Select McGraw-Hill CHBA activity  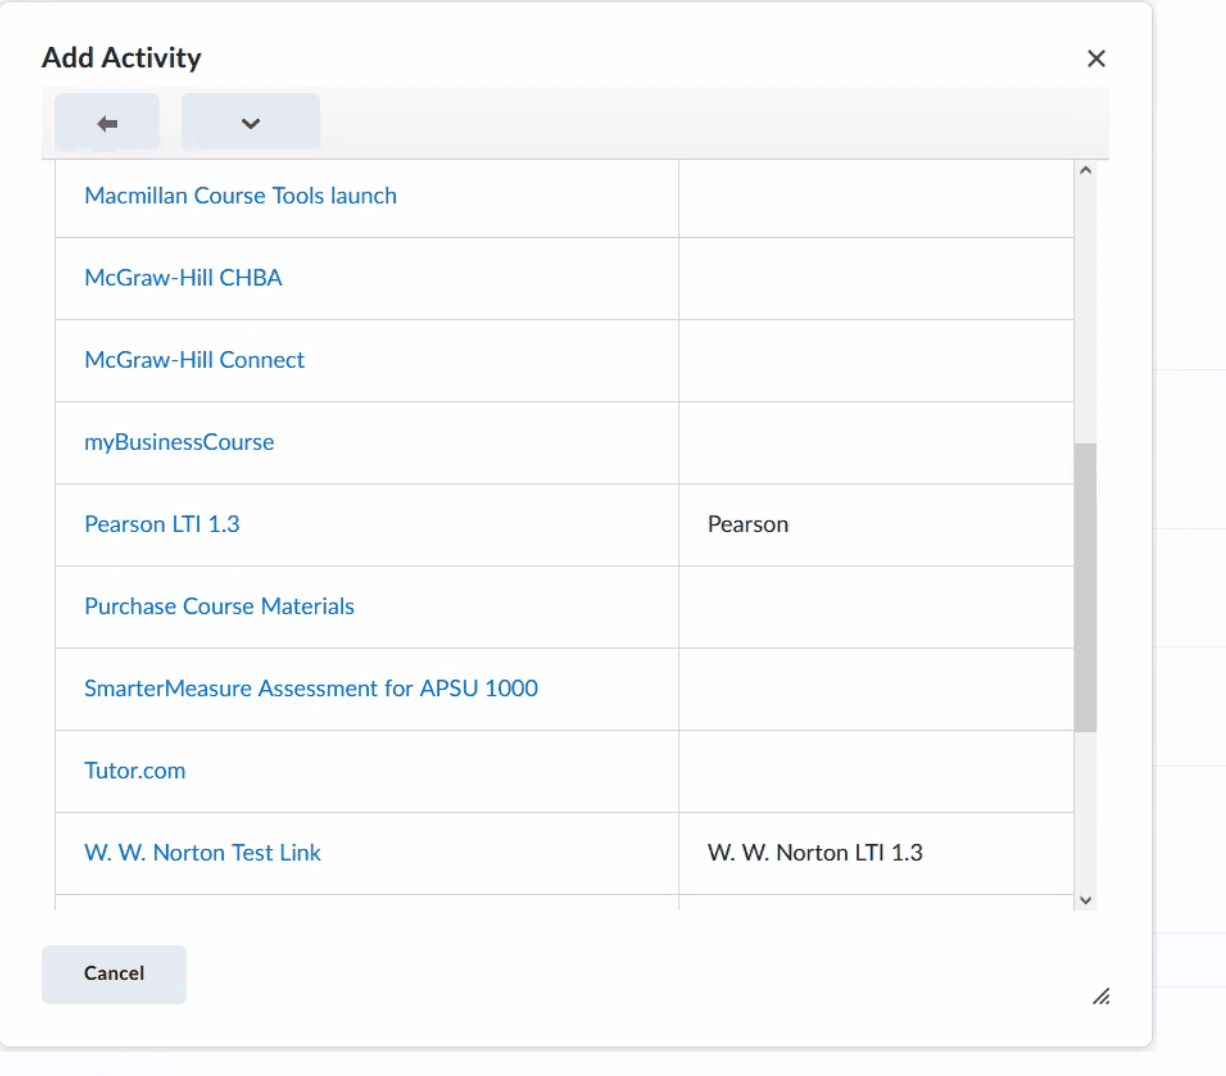tap(183, 278)
